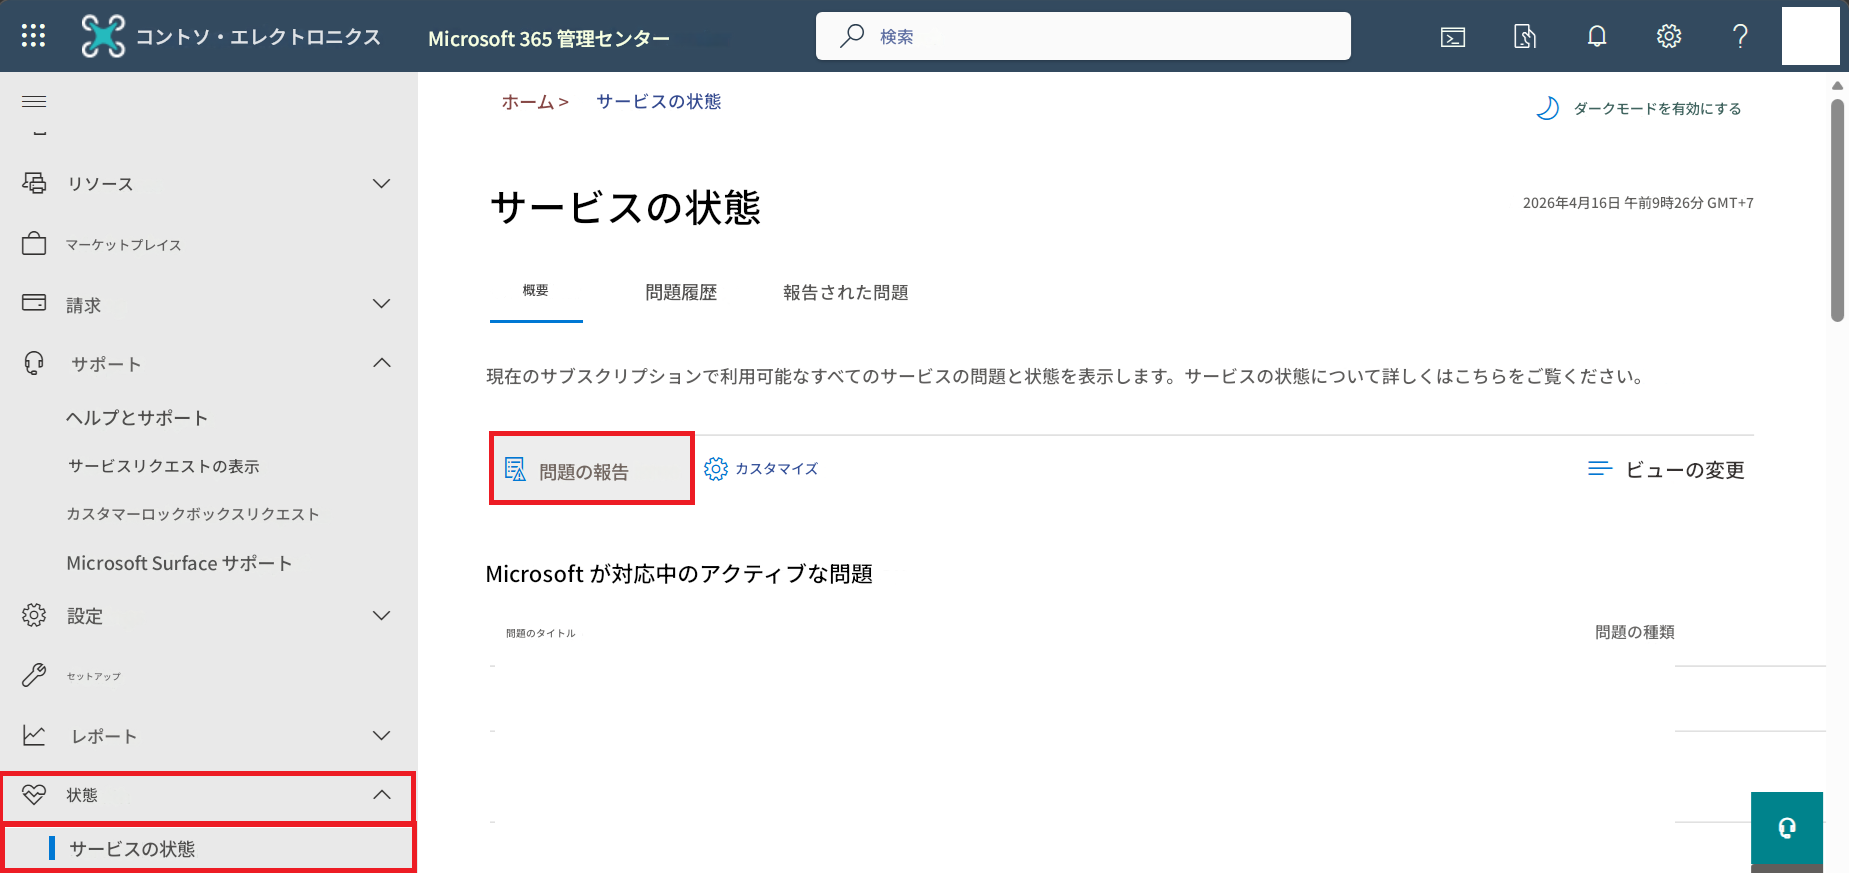Open the Cloud Shell terminal icon

(x=1453, y=37)
